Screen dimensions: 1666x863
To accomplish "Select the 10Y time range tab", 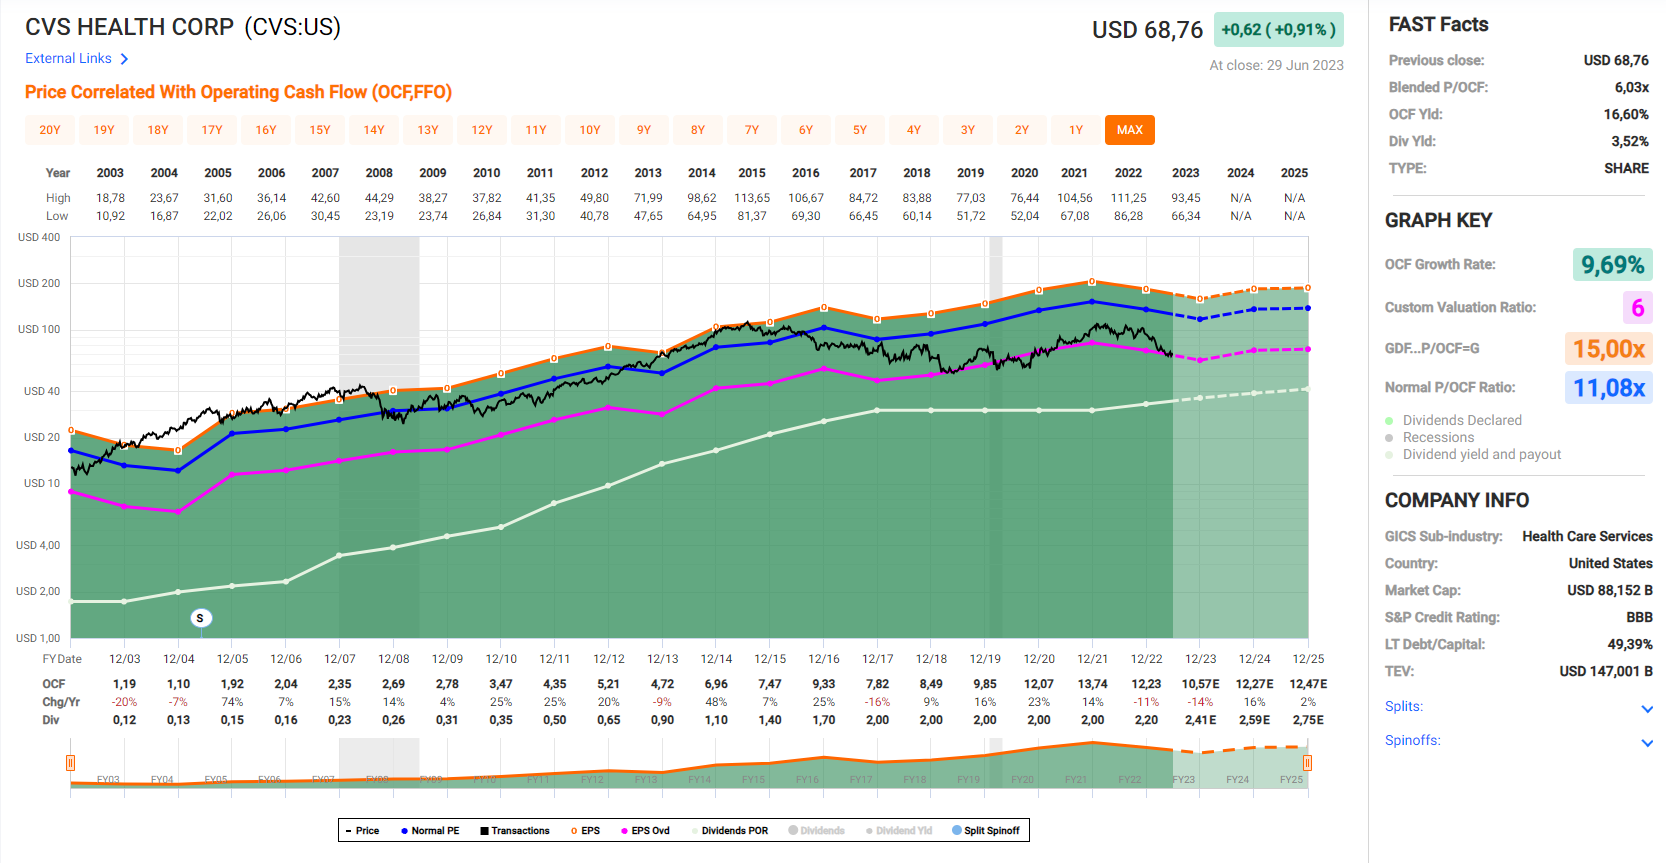I will pos(590,130).
